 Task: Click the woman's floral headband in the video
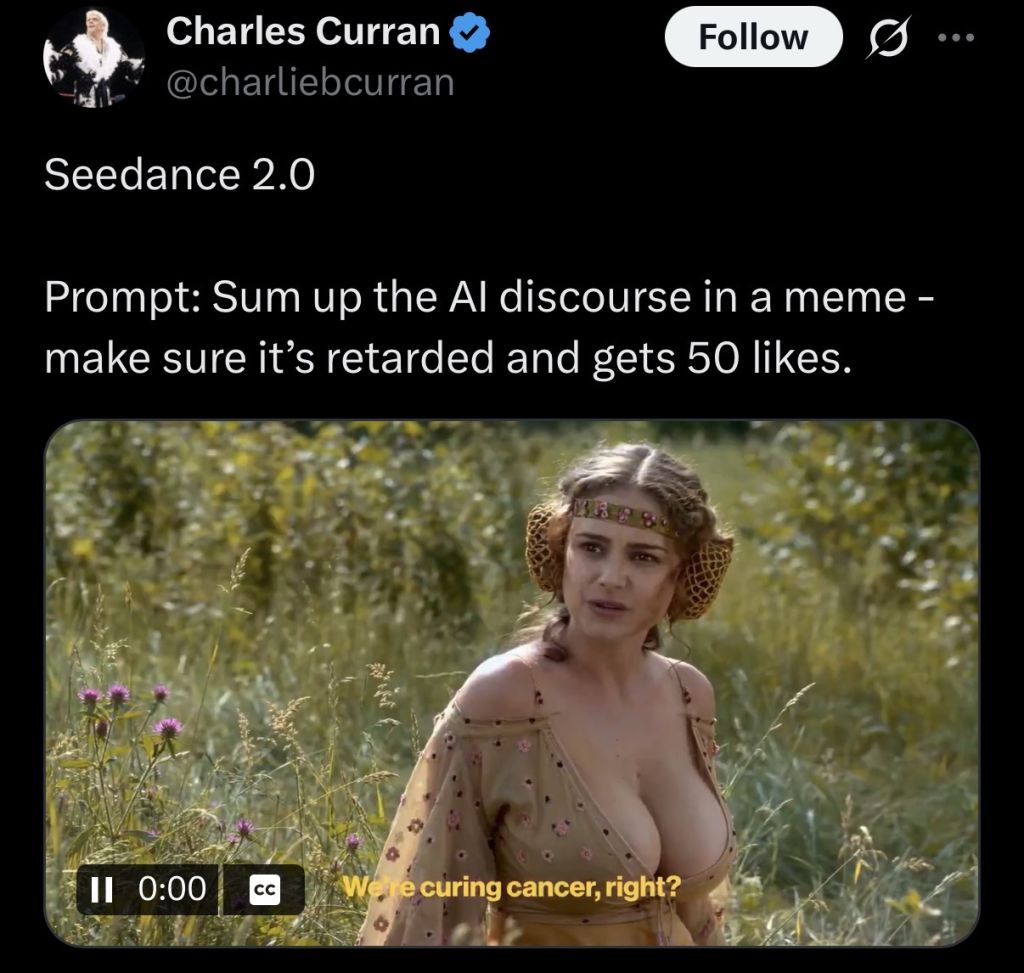click(622, 517)
